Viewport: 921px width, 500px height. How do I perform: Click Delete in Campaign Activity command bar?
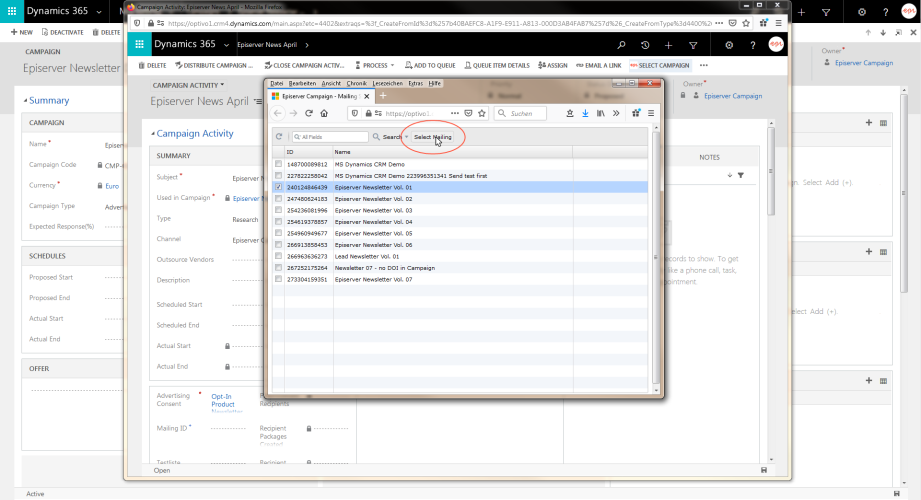(152, 65)
